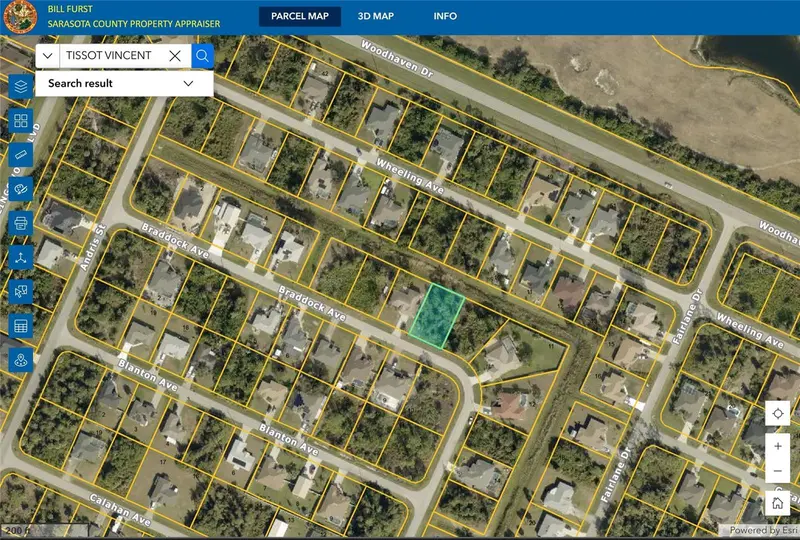800x540 pixels.
Task: Open the INFO tab
Action: coord(445,16)
